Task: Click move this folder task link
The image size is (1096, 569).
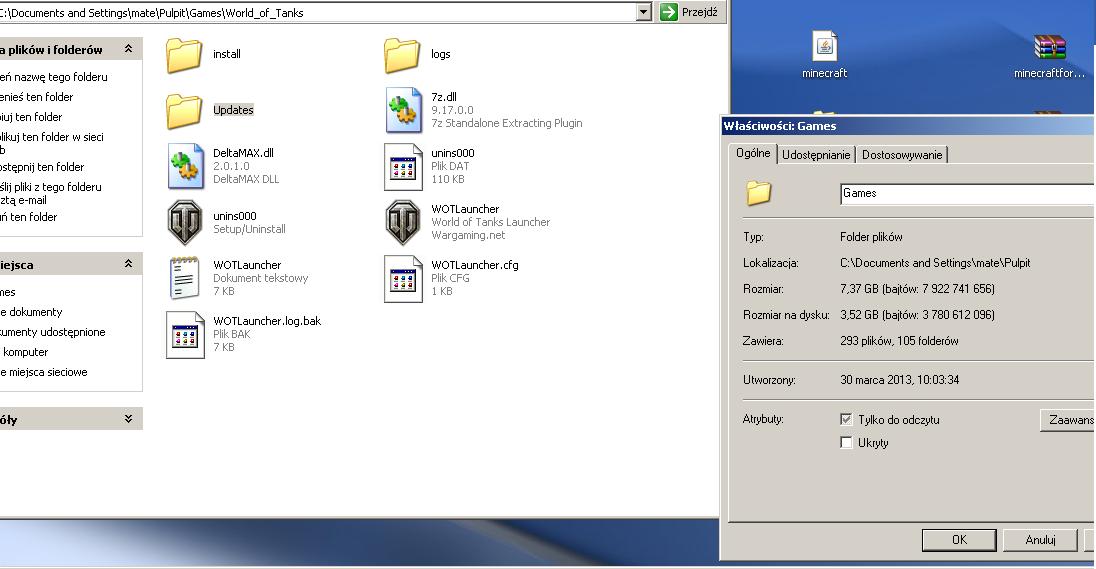Action: click(36, 97)
